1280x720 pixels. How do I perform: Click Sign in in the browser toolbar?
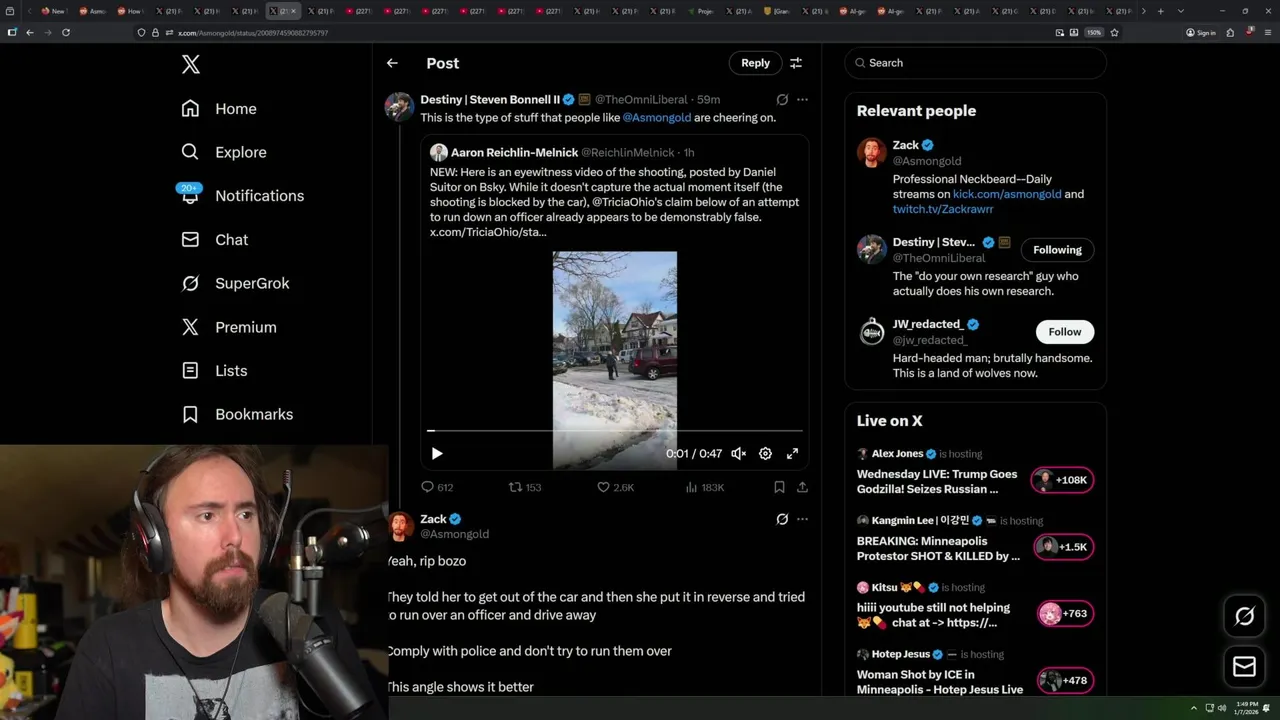(1201, 32)
